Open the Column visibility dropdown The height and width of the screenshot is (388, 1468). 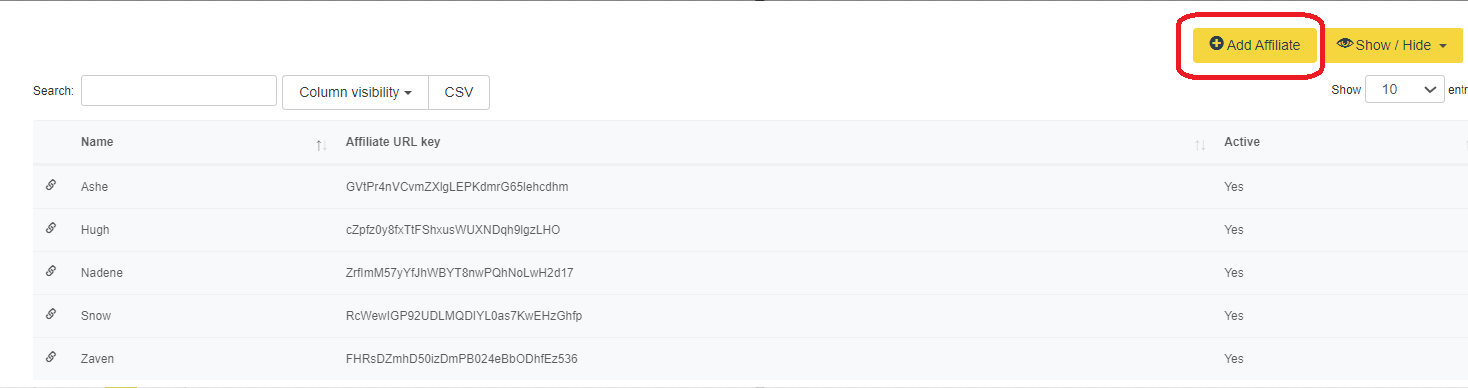pos(356,92)
